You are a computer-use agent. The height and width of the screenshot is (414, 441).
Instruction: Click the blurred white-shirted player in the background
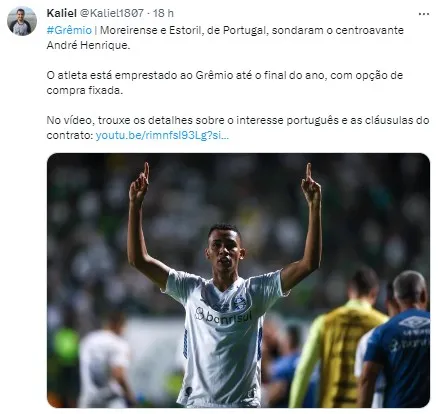click(104, 360)
